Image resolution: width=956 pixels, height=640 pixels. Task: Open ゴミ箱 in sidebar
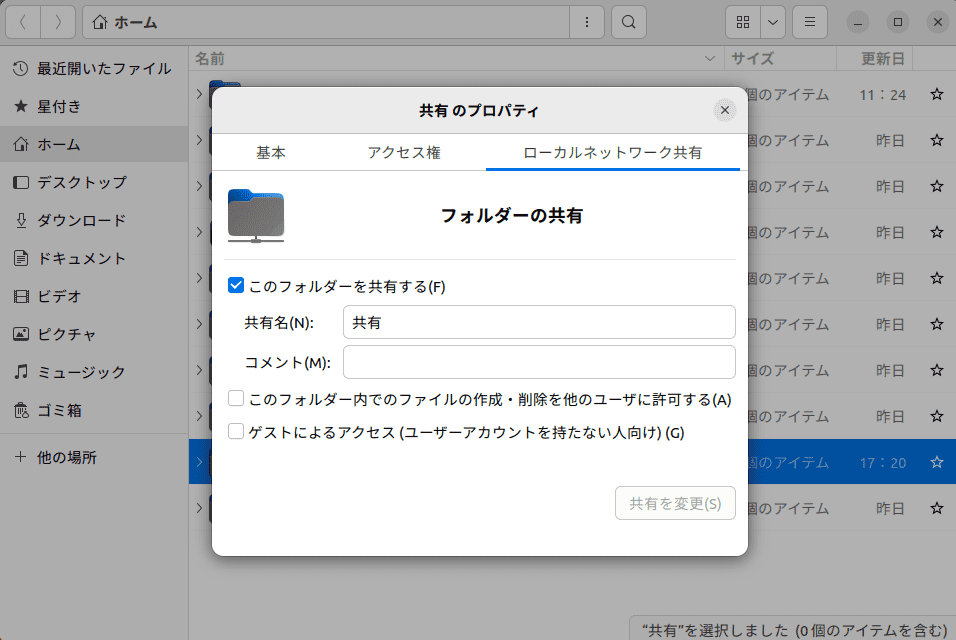click(x=94, y=410)
